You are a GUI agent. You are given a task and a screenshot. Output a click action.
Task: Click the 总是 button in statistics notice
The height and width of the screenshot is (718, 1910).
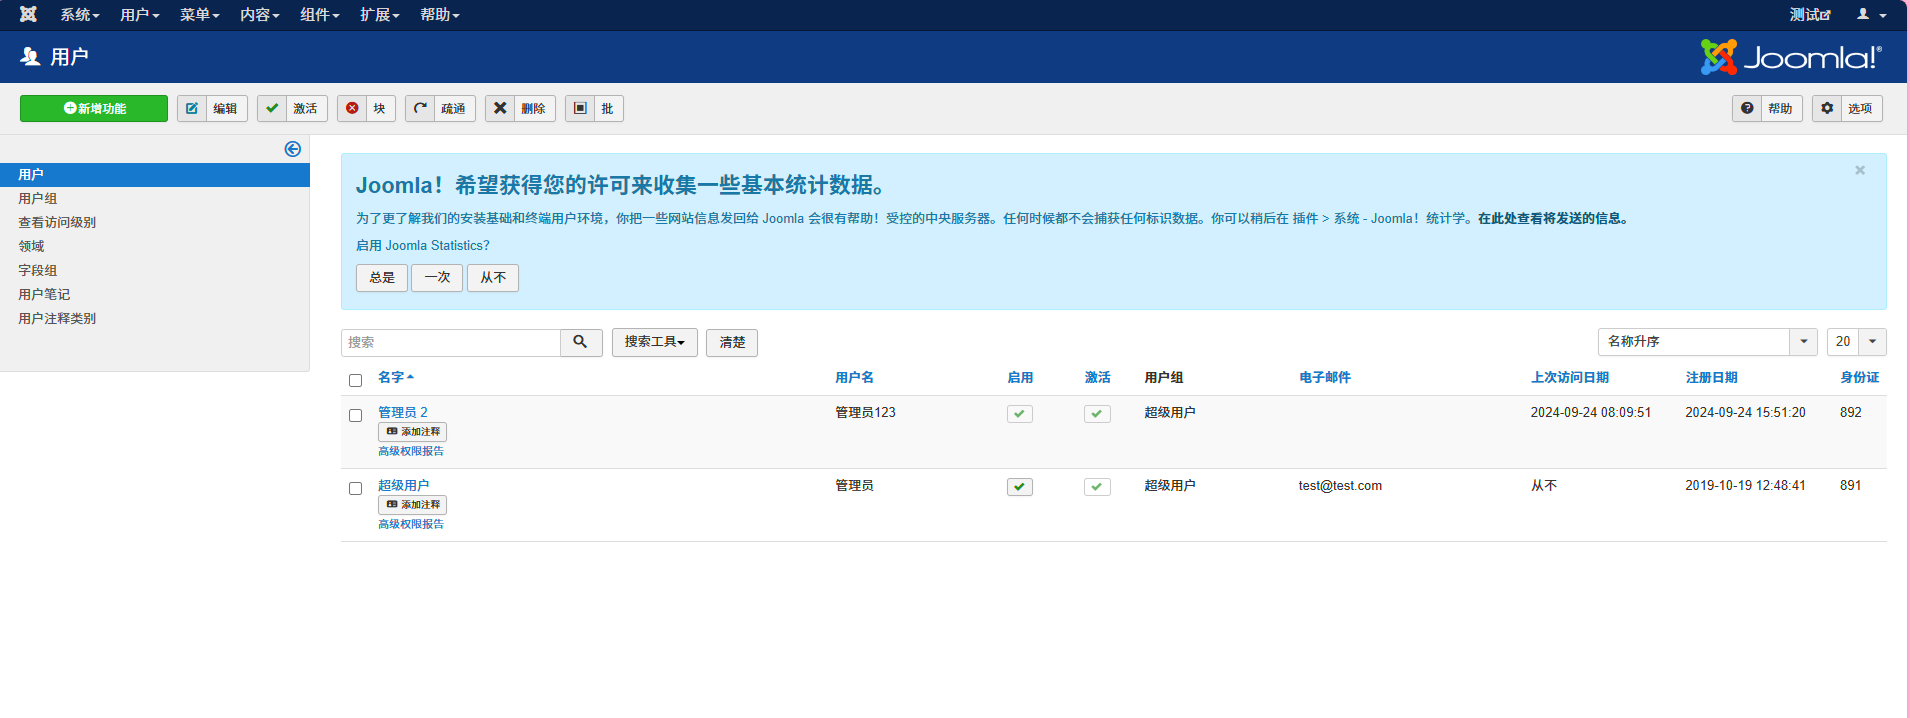click(381, 278)
